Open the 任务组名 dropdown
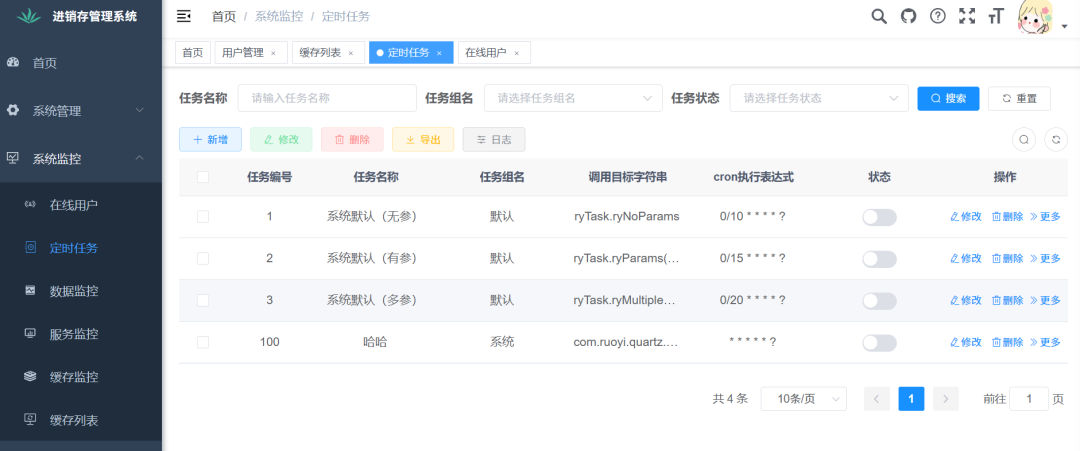 (573, 98)
